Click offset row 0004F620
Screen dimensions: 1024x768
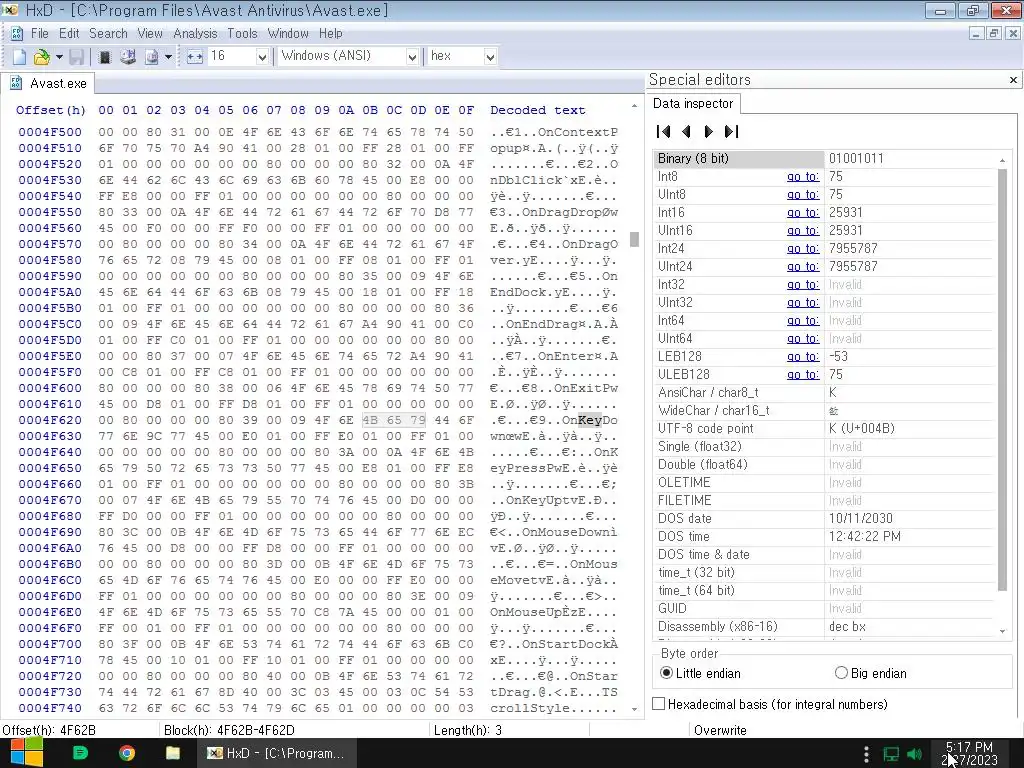(50, 420)
